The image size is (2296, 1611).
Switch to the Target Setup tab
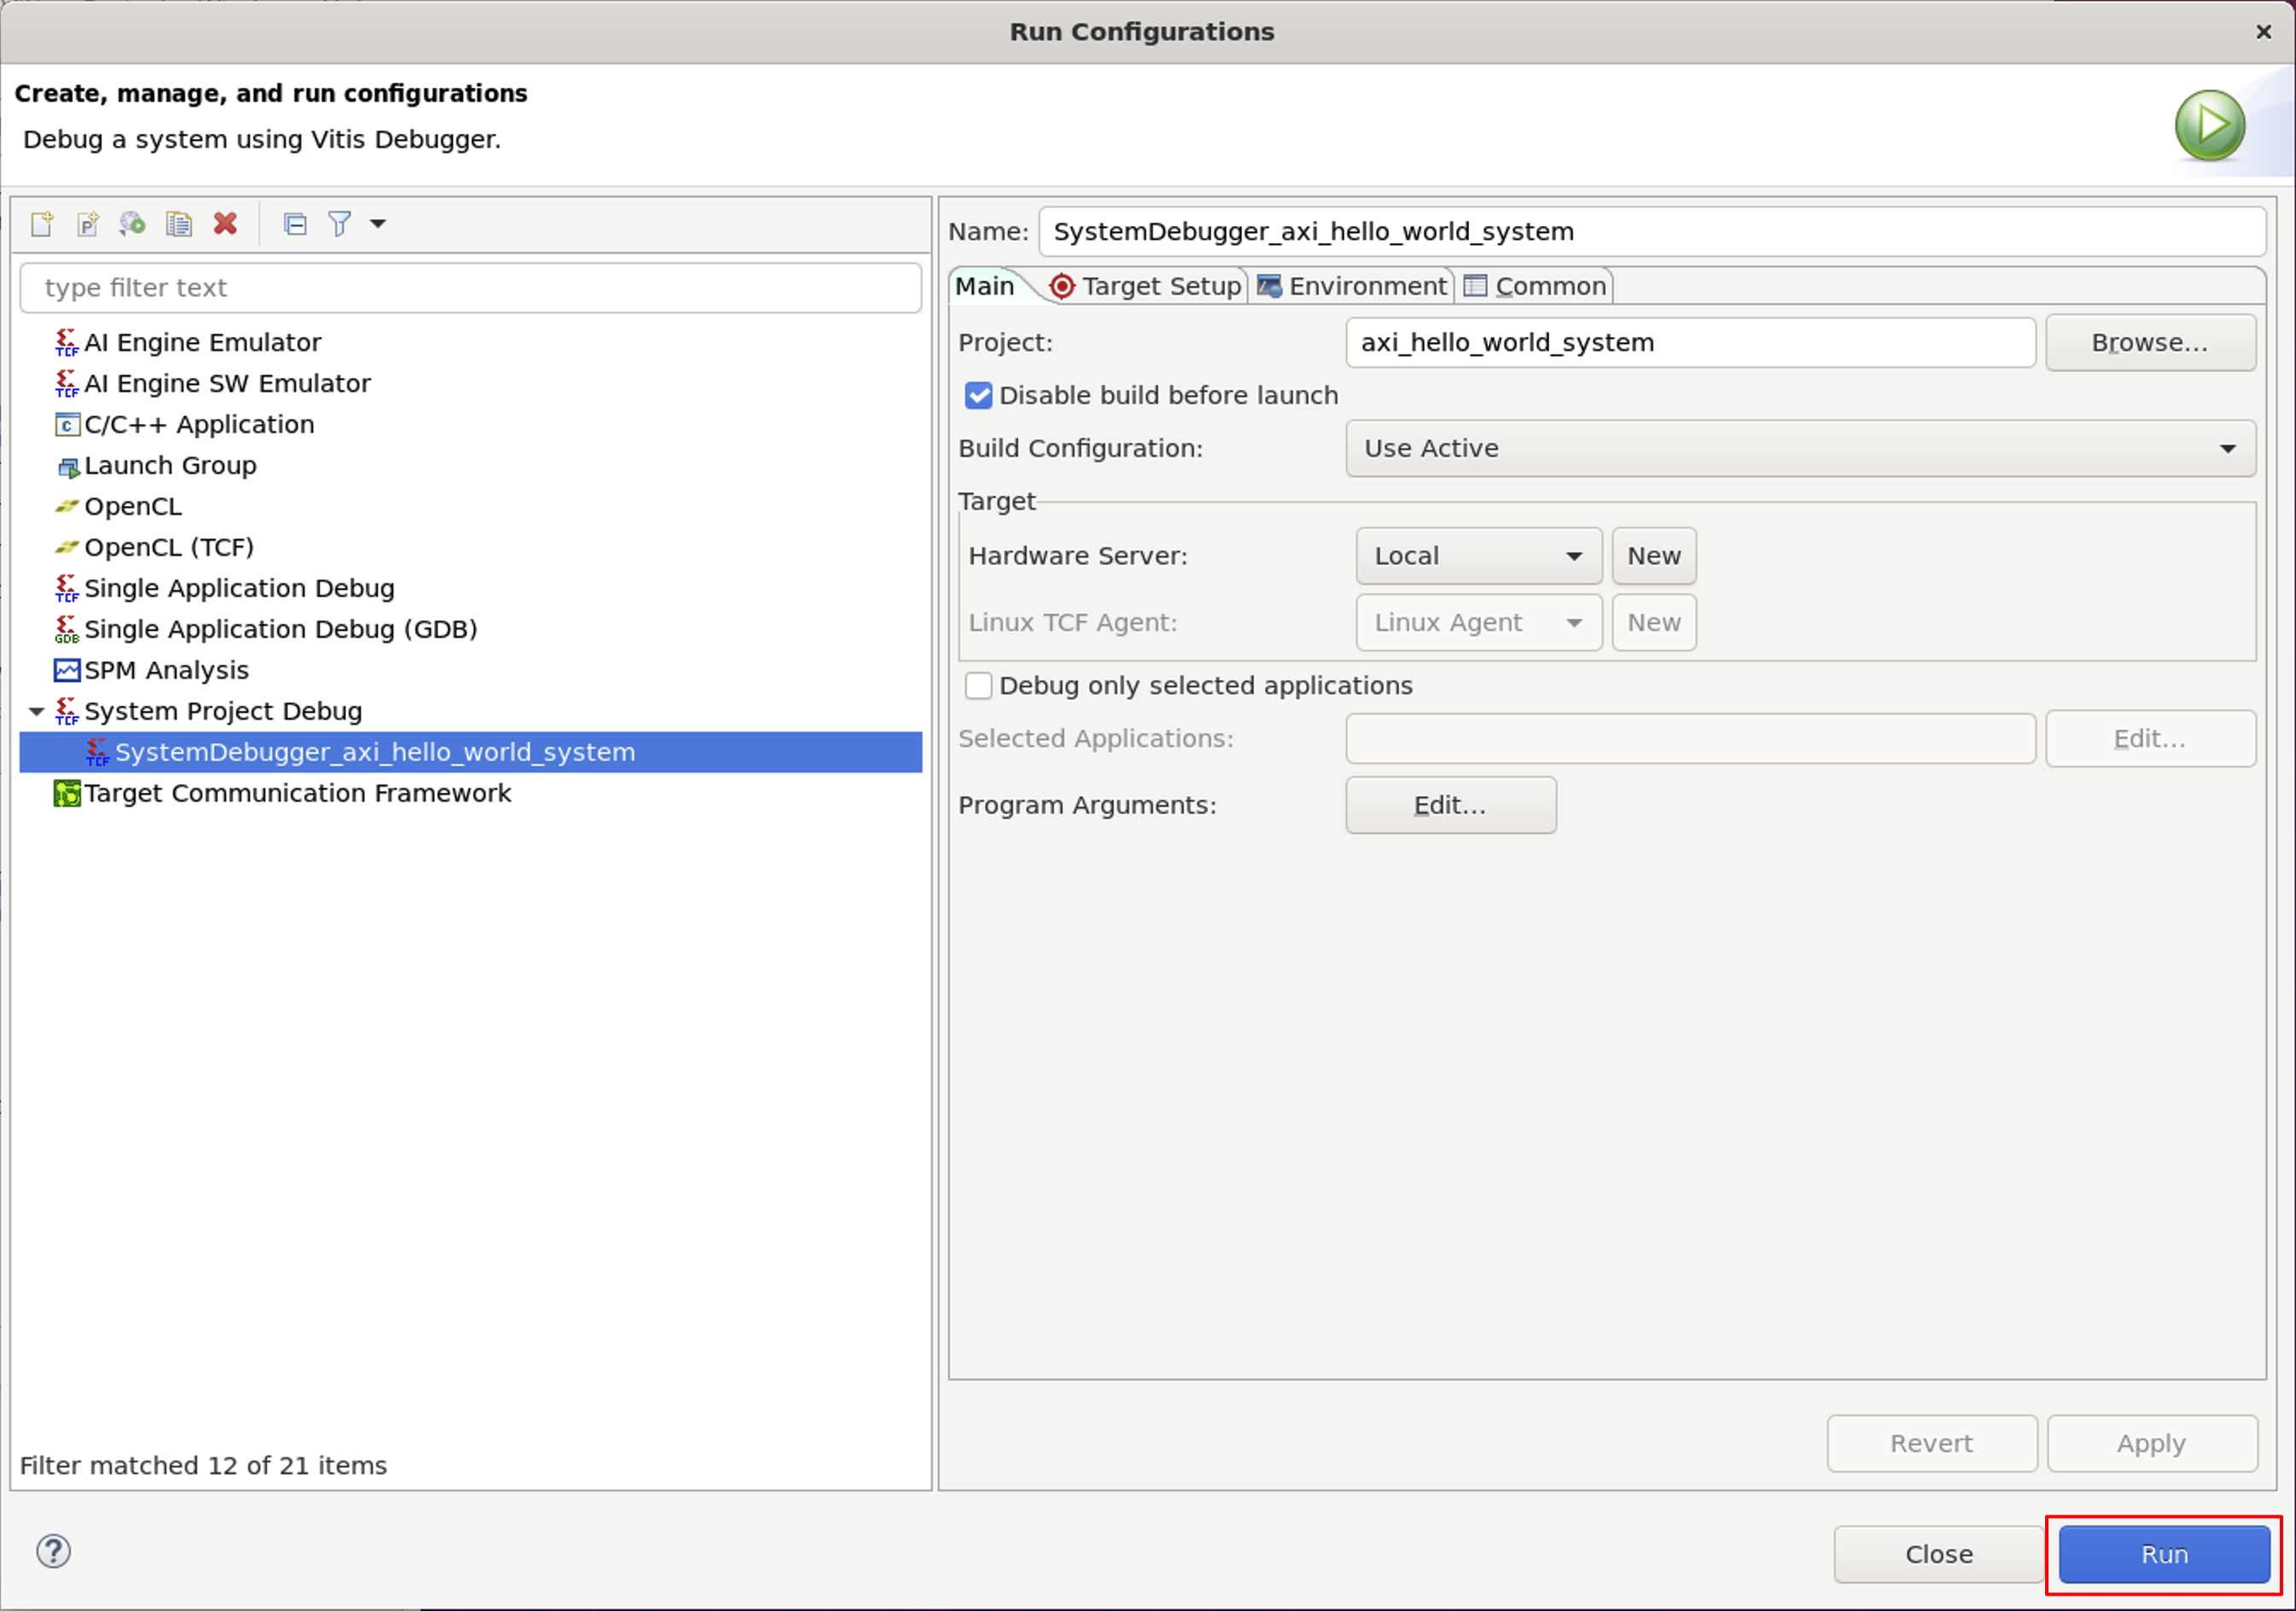point(1147,287)
